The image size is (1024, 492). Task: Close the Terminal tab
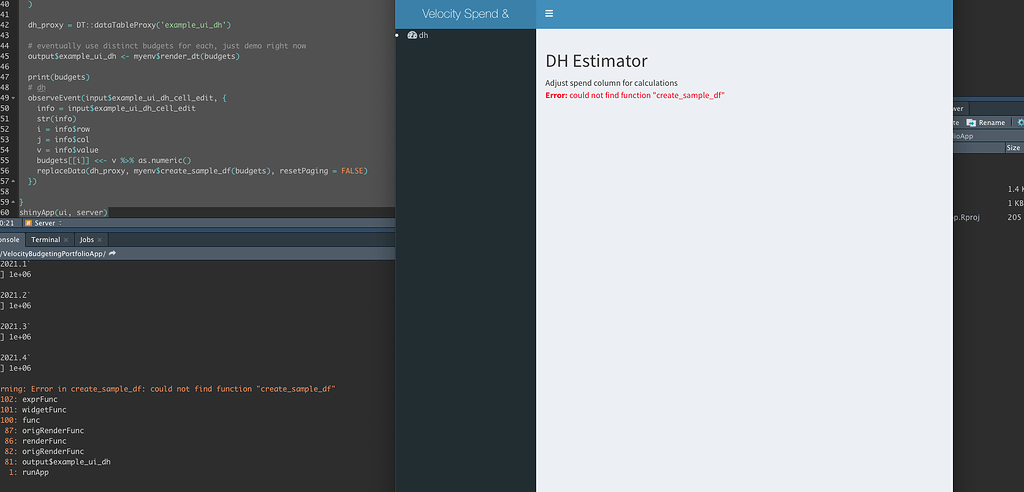pyautogui.click(x=66, y=240)
